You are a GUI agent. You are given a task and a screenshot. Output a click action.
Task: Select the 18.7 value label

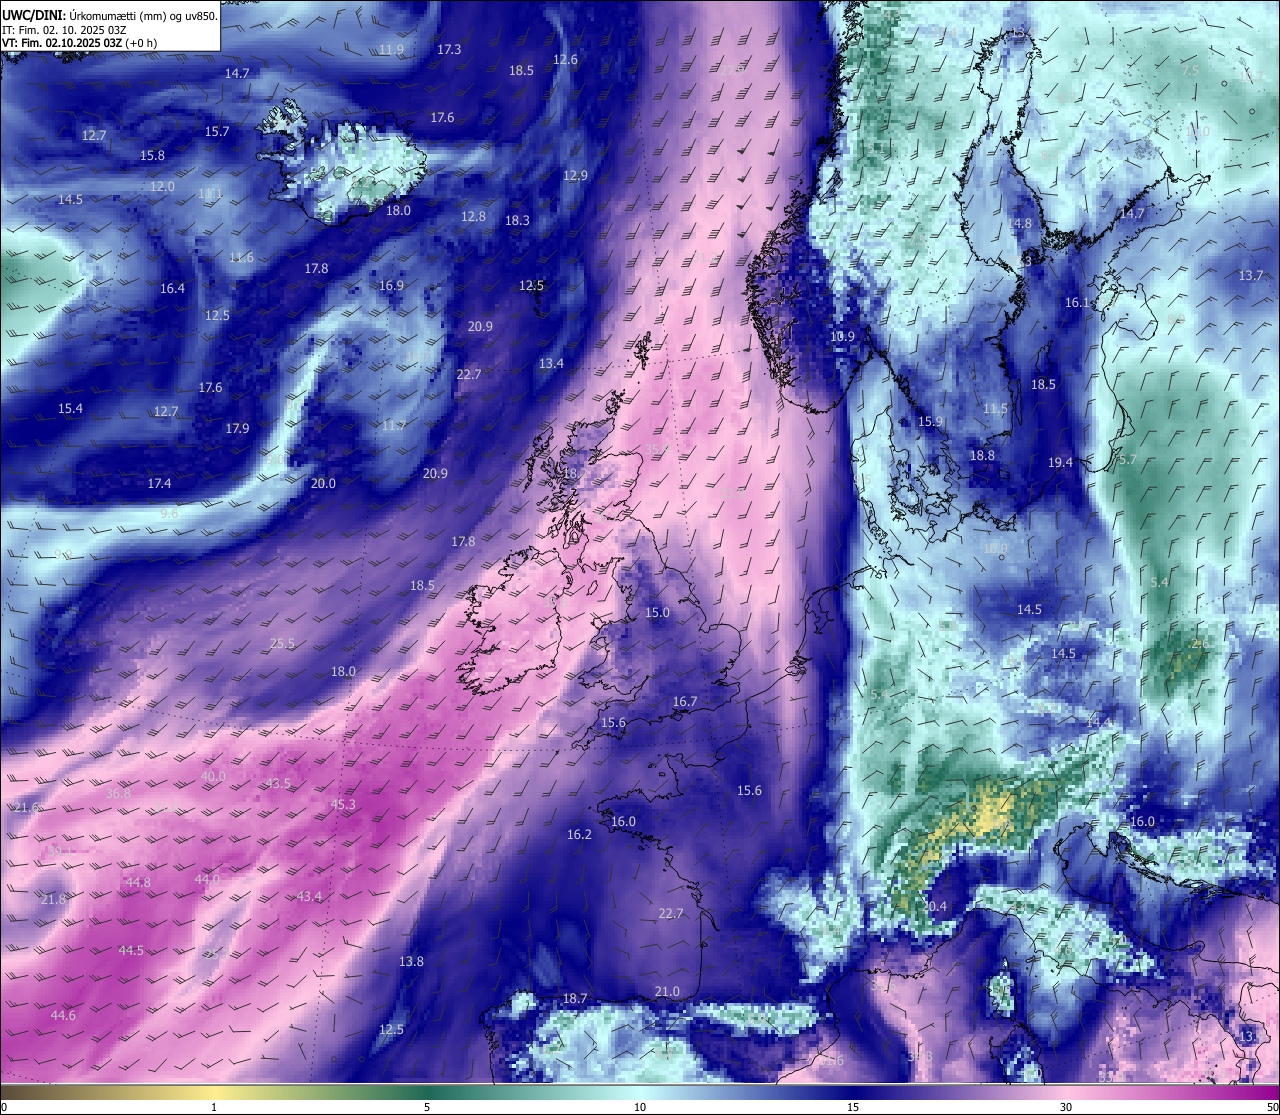575,998
